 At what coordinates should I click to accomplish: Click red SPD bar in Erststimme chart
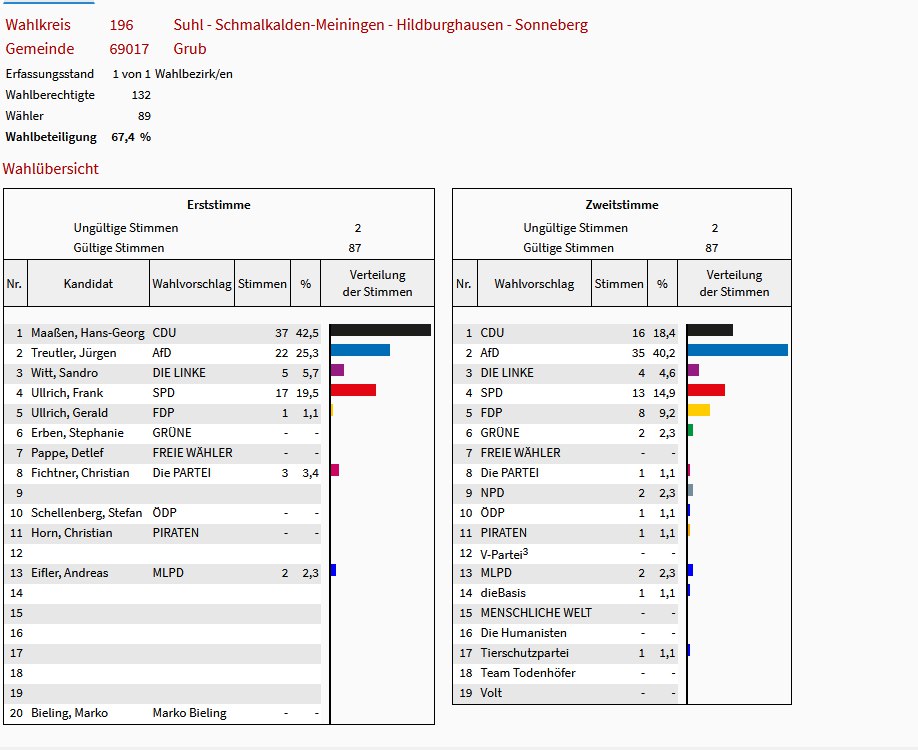353,390
